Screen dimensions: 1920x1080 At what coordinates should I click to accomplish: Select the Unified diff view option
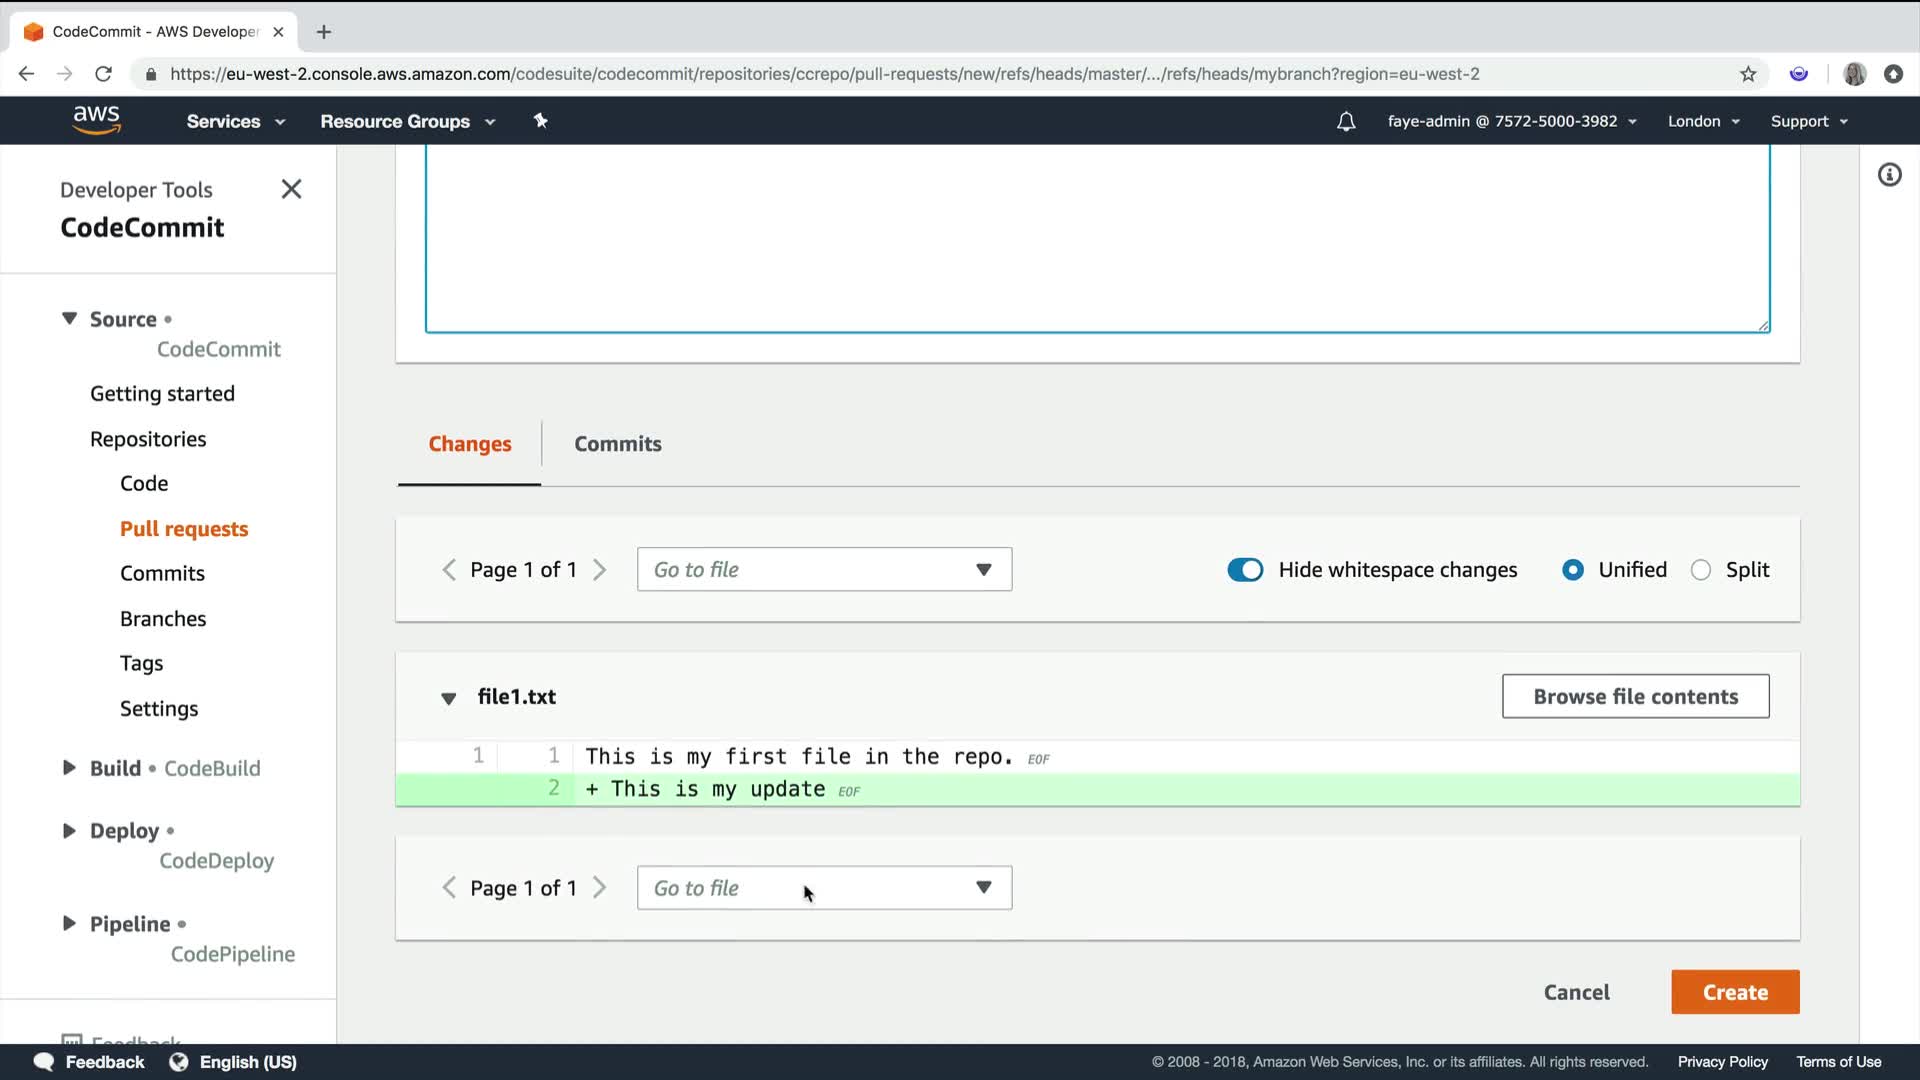tap(1573, 570)
